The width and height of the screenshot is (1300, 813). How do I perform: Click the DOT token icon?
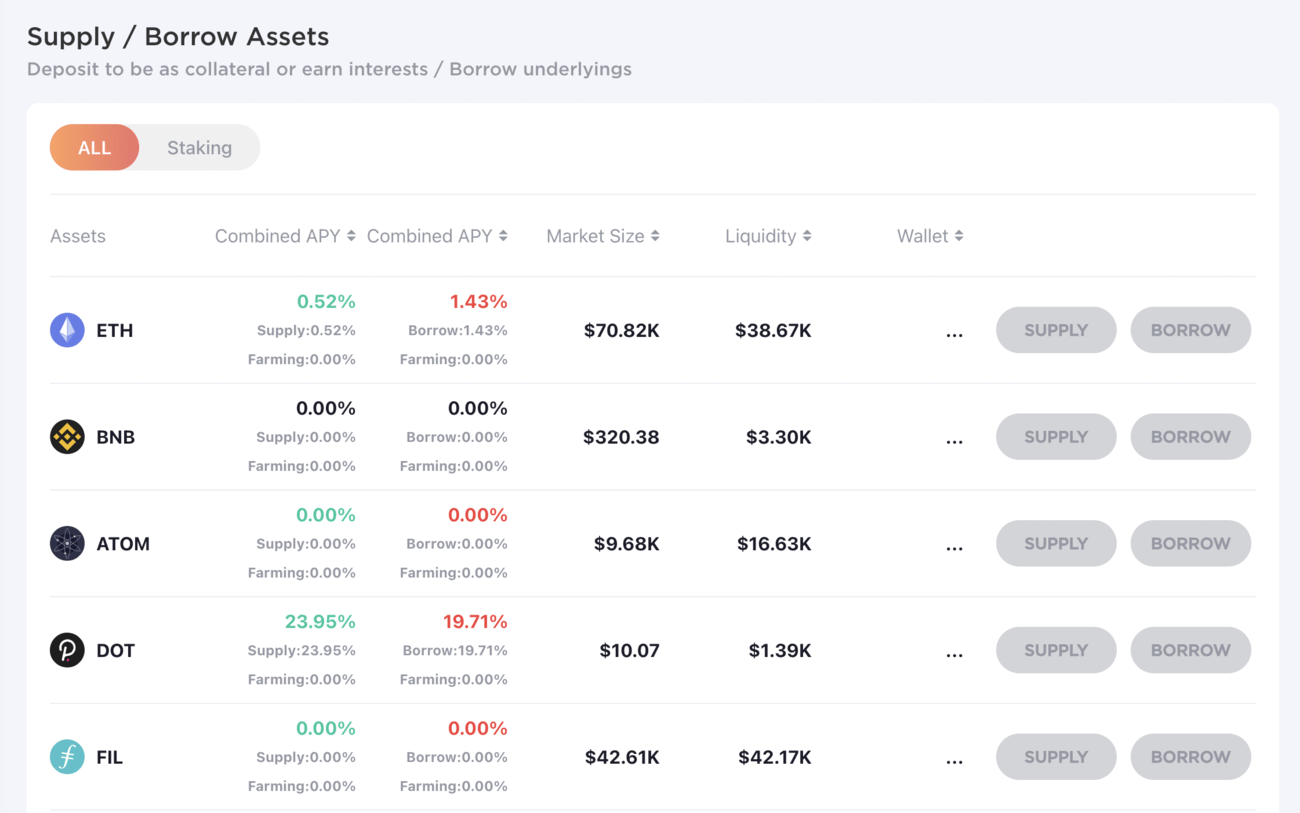click(x=67, y=650)
